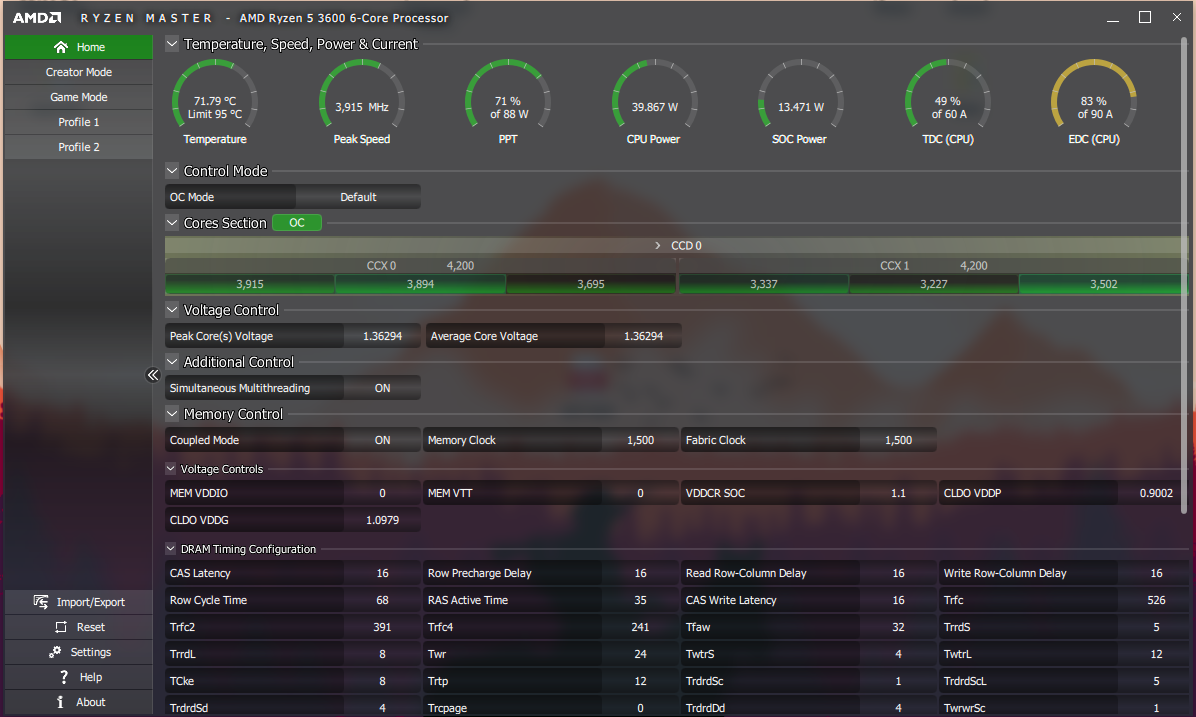Screen dimensions: 1196x717
Task: Select core bar showing 3,915
Action: (x=249, y=284)
